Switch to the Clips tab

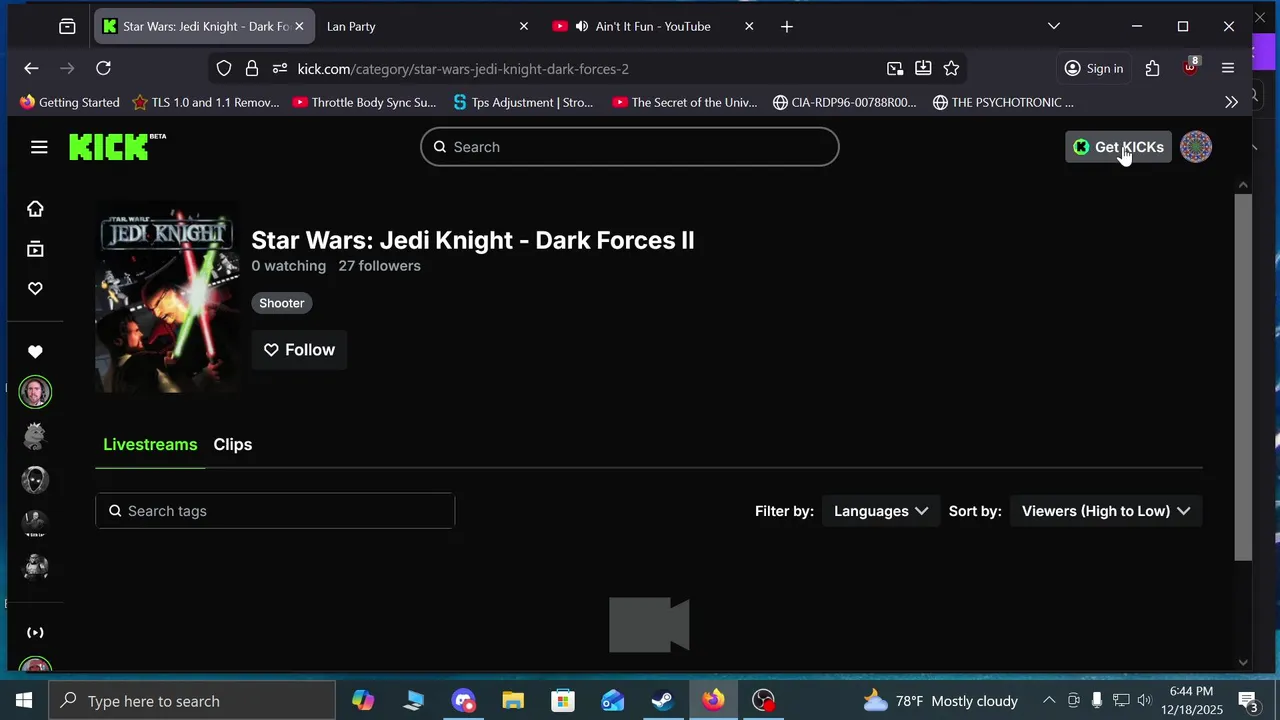[x=233, y=445]
